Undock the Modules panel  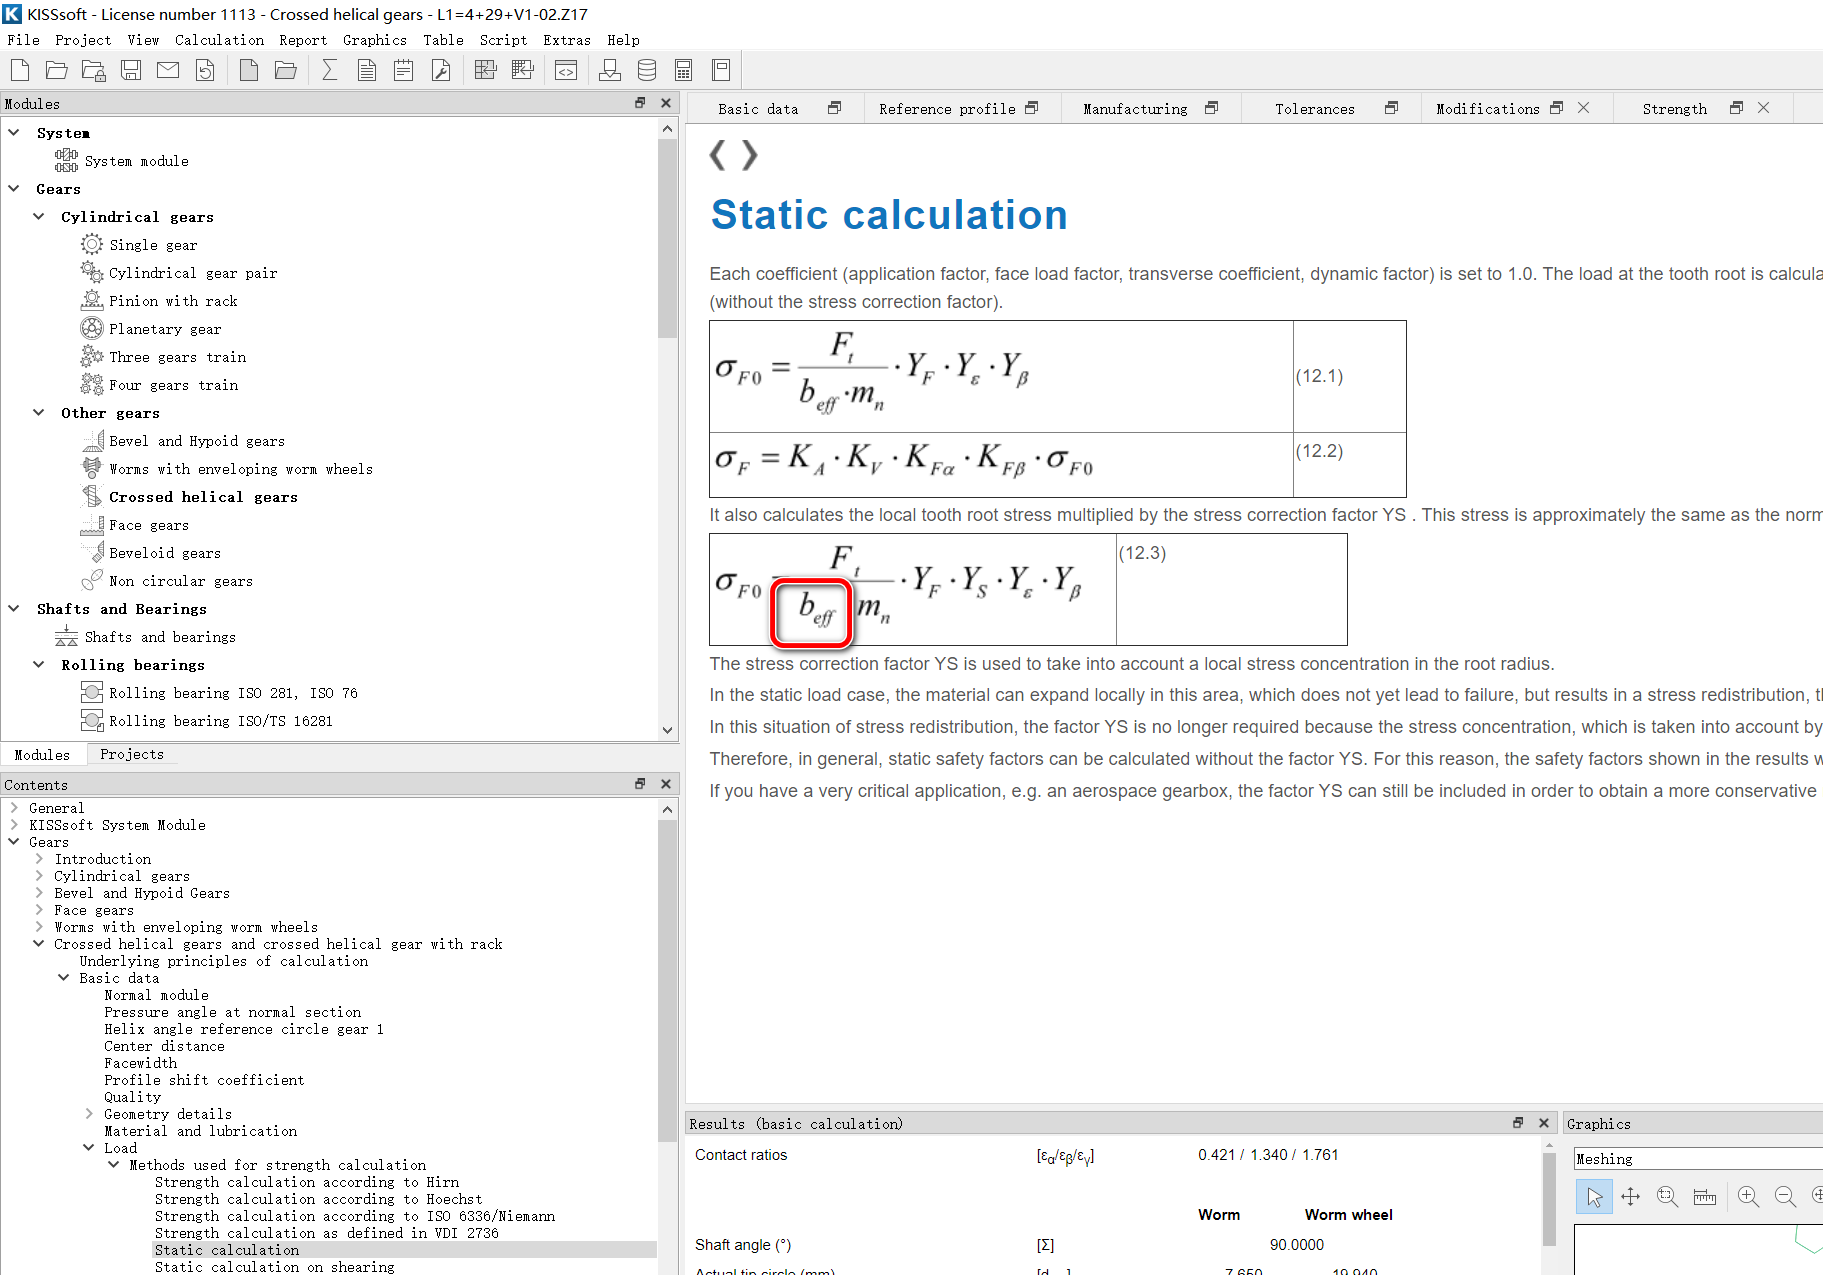coord(641,103)
